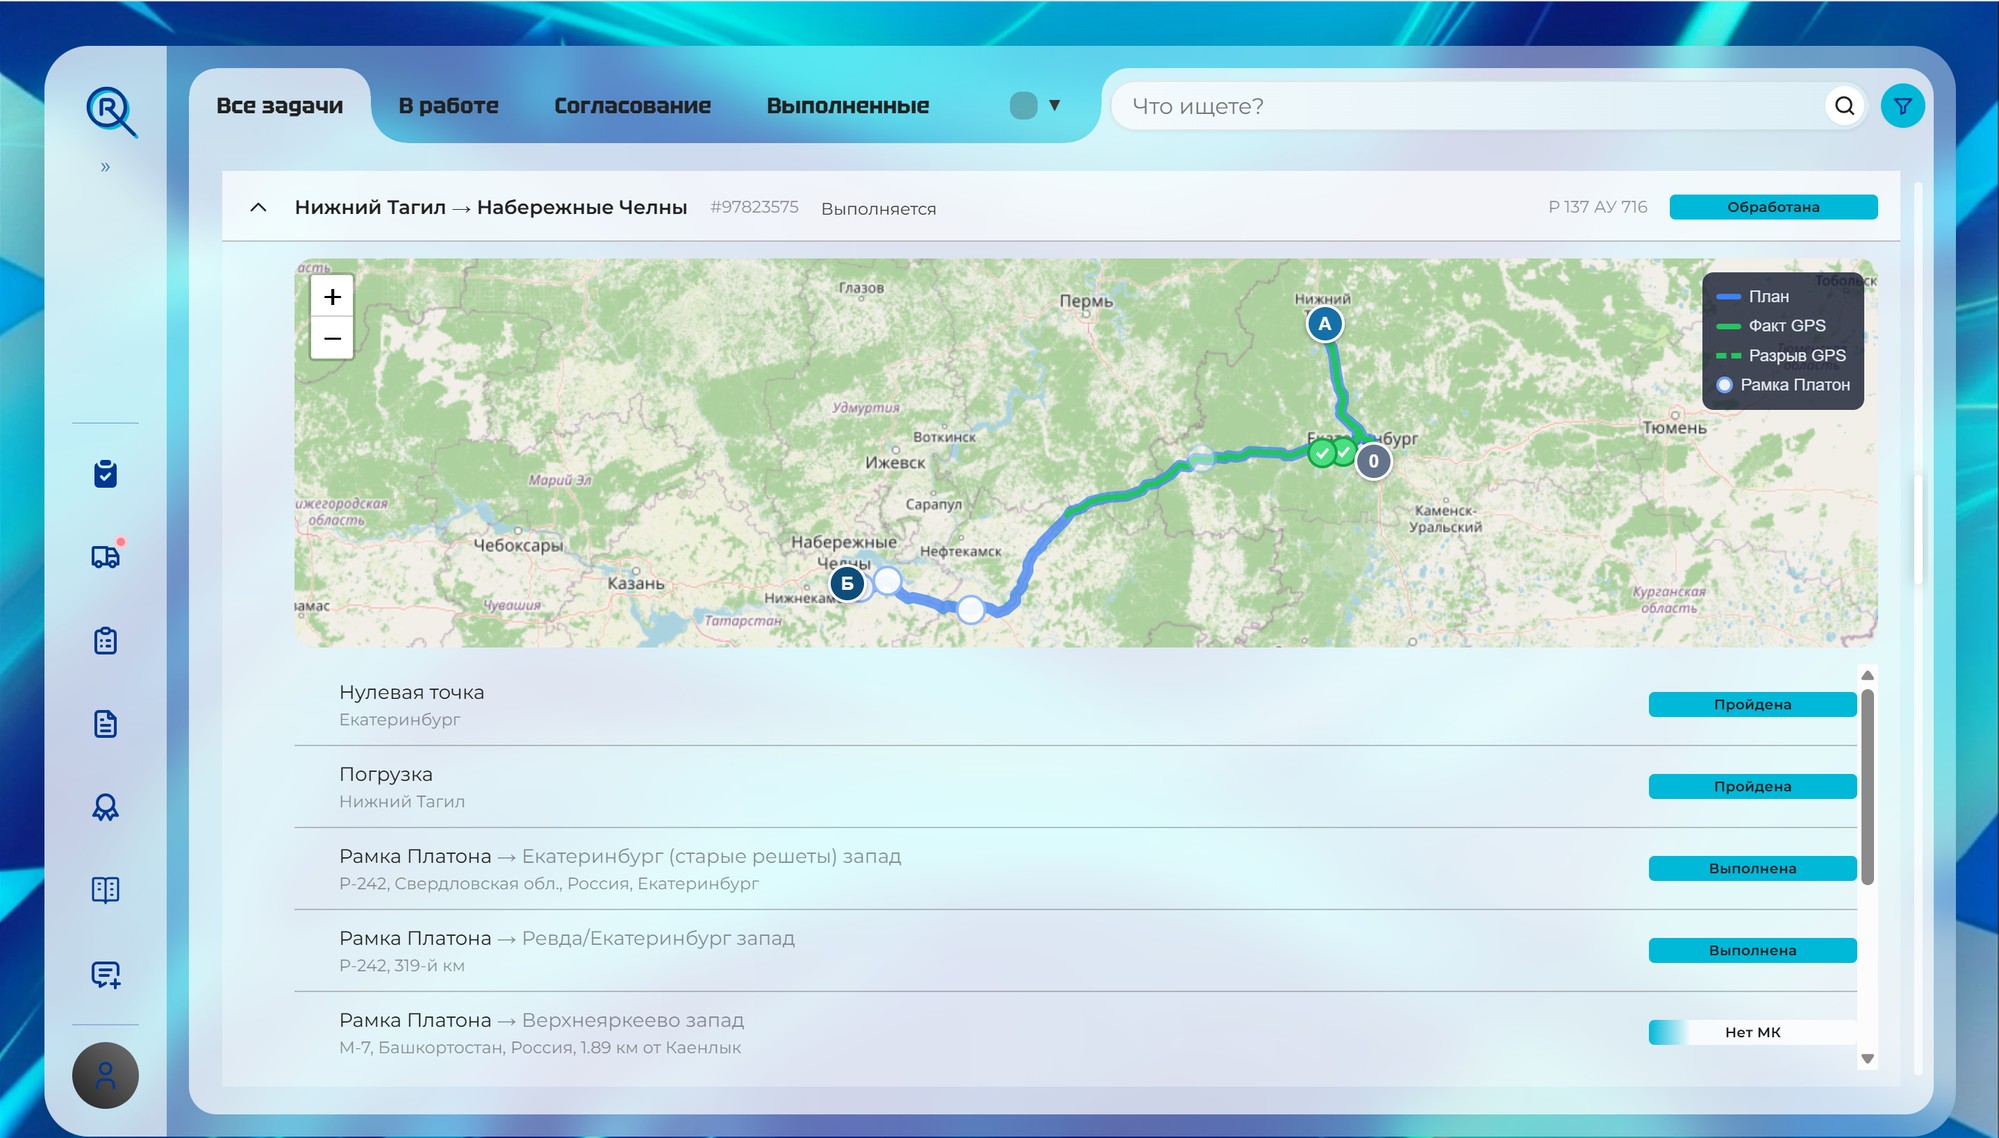1999x1138 pixels.
Task: Switch to the Согласование tab
Action: click(x=632, y=106)
